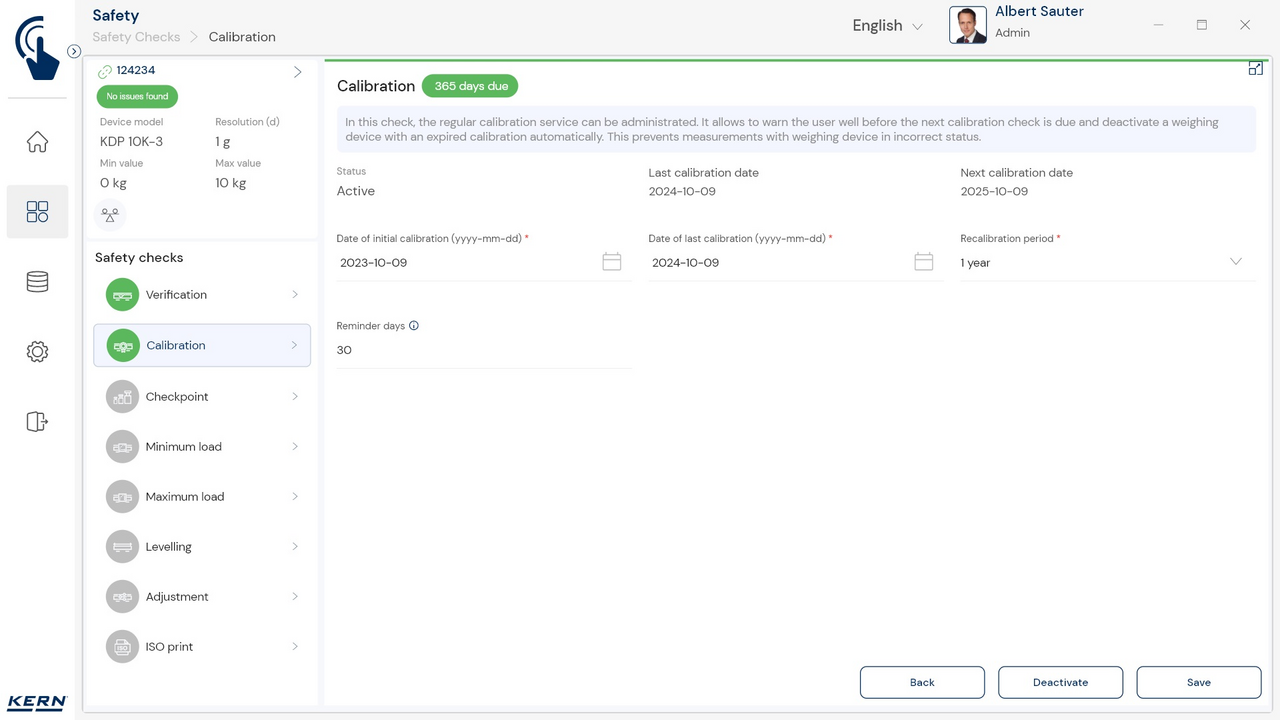Image resolution: width=1280 pixels, height=720 pixels.
Task: Click the Save button
Action: pyautogui.click(x=1198, y=682)
